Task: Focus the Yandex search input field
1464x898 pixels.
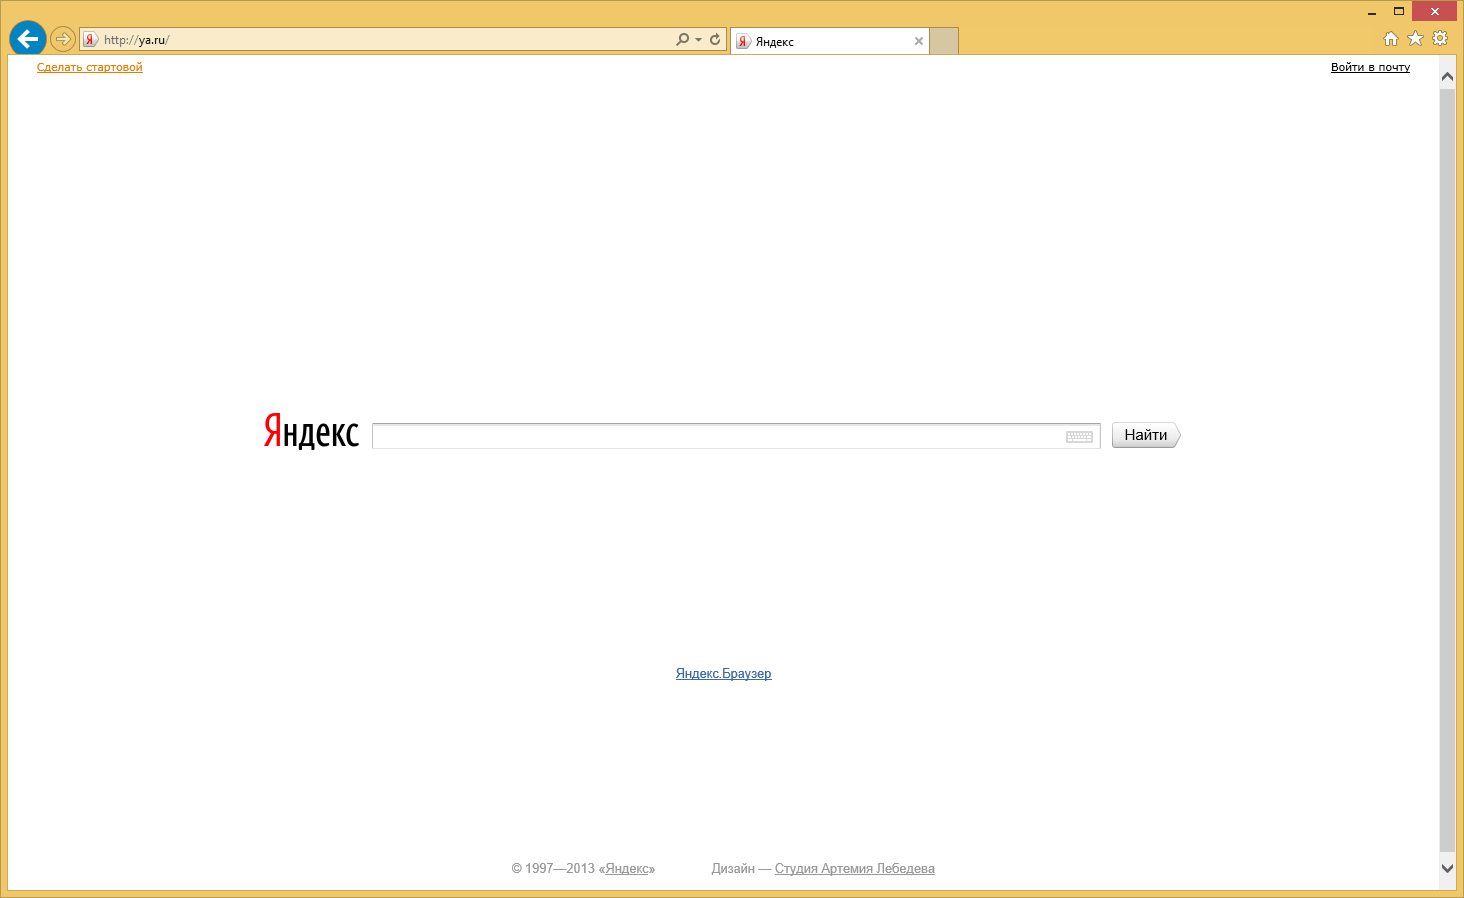Action: click(x=736, y=436)
